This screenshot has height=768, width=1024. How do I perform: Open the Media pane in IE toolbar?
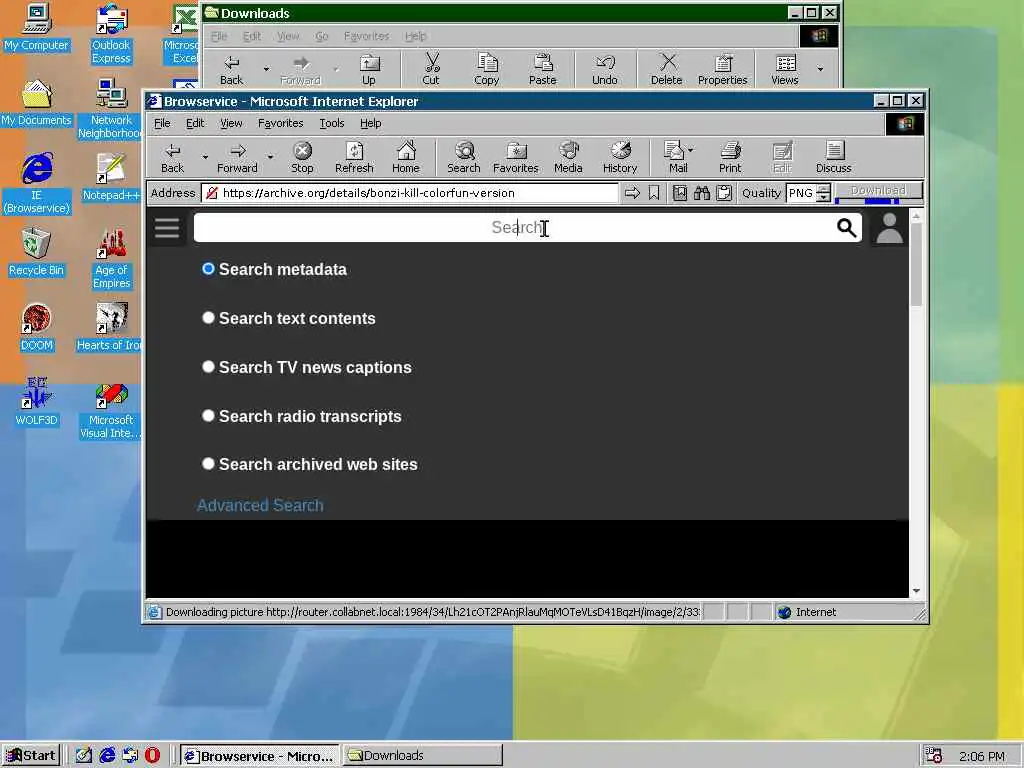568,157
